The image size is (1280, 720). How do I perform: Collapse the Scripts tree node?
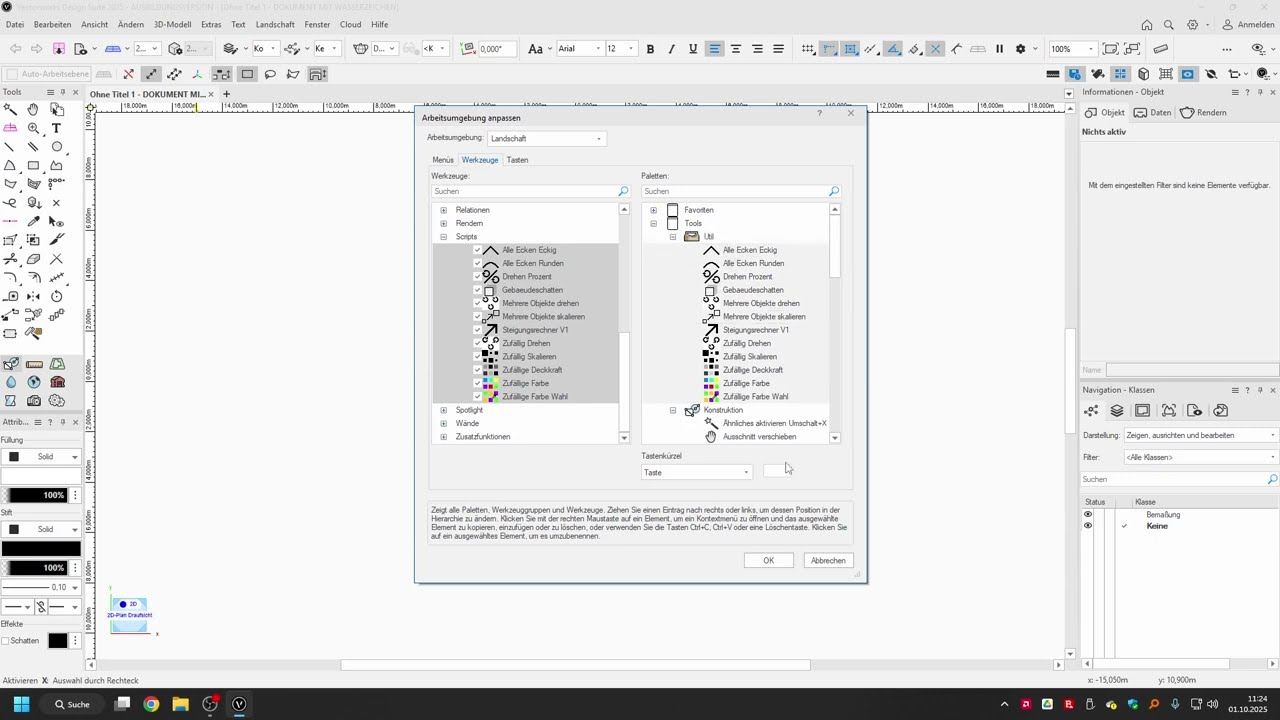pyautogui.click(x=443, y=237)
